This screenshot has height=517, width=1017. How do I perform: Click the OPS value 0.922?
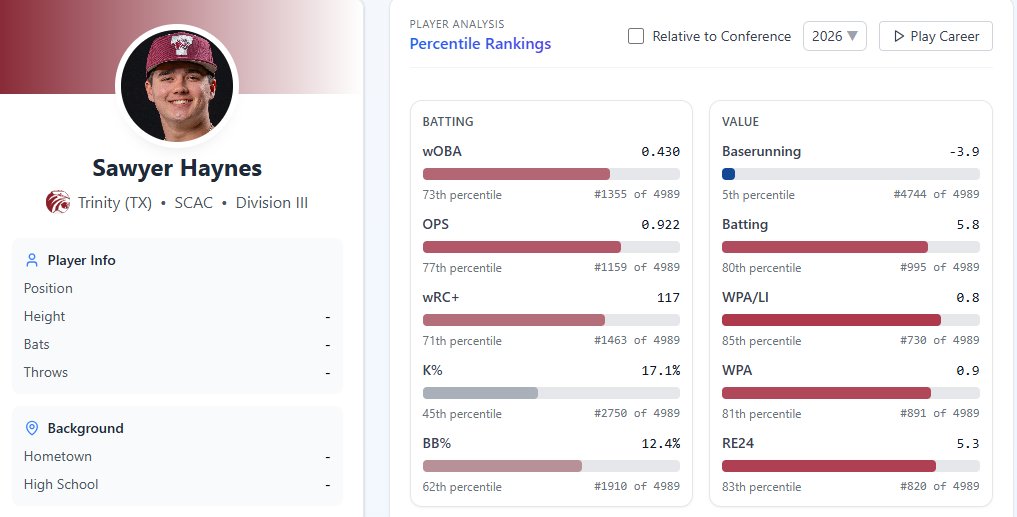point(660,225)
